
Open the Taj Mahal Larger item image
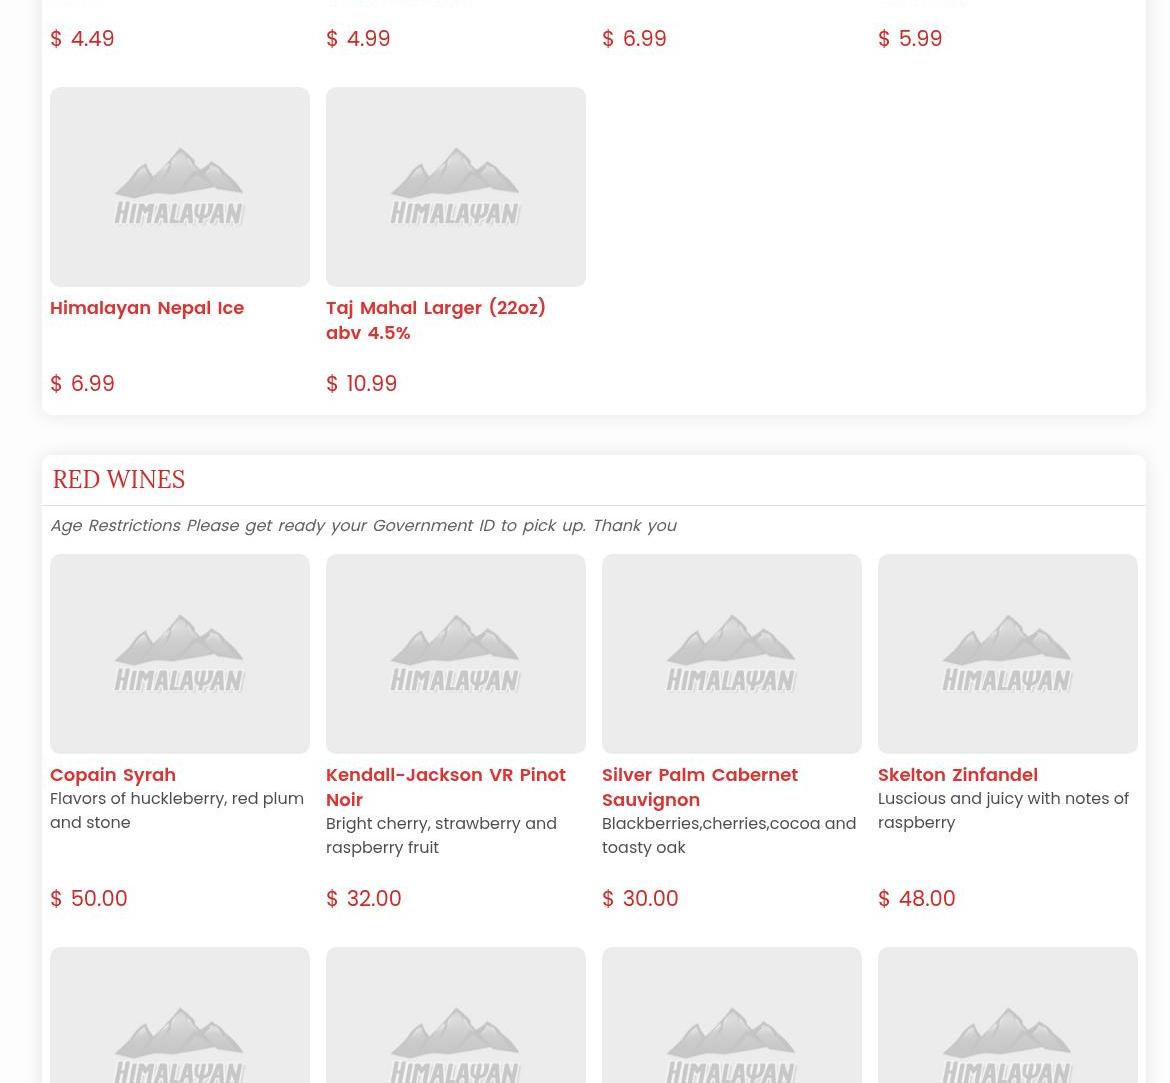click(x=455, y=187)
